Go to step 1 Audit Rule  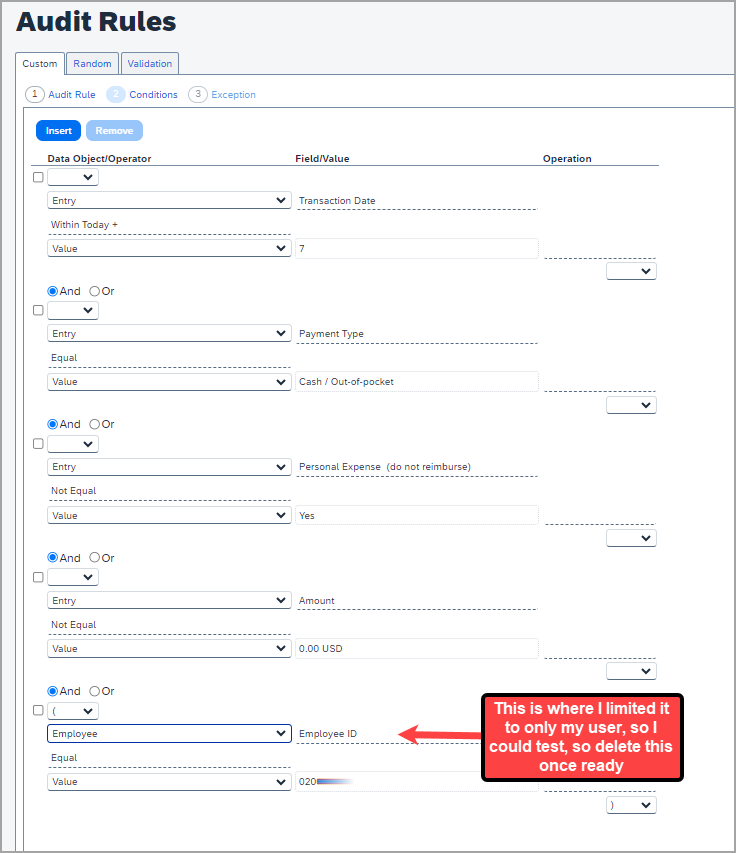(60, 95)
